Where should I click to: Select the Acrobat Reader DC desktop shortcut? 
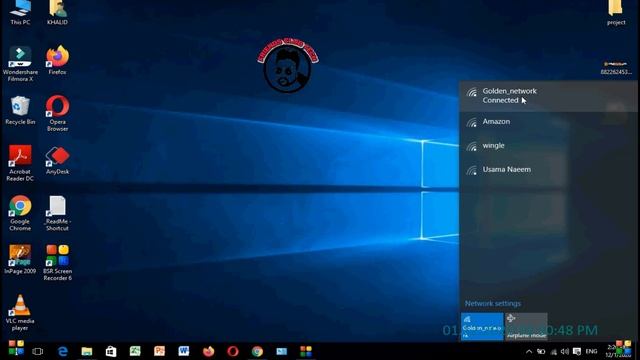point(20,163)
